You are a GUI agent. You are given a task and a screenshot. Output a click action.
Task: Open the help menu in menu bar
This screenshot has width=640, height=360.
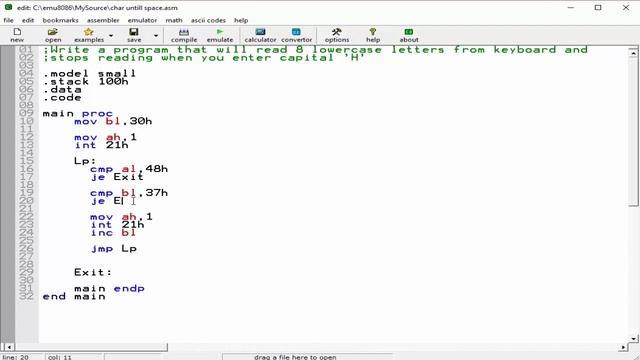tap(241, 20)
